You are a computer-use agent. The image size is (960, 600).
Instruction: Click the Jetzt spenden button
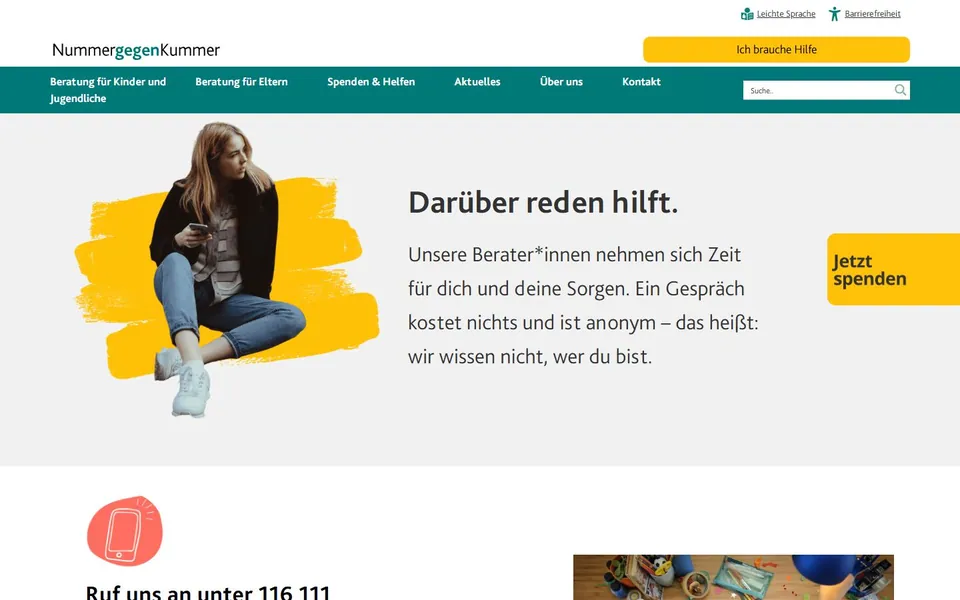pyautogui.click(x=893, y=269)
